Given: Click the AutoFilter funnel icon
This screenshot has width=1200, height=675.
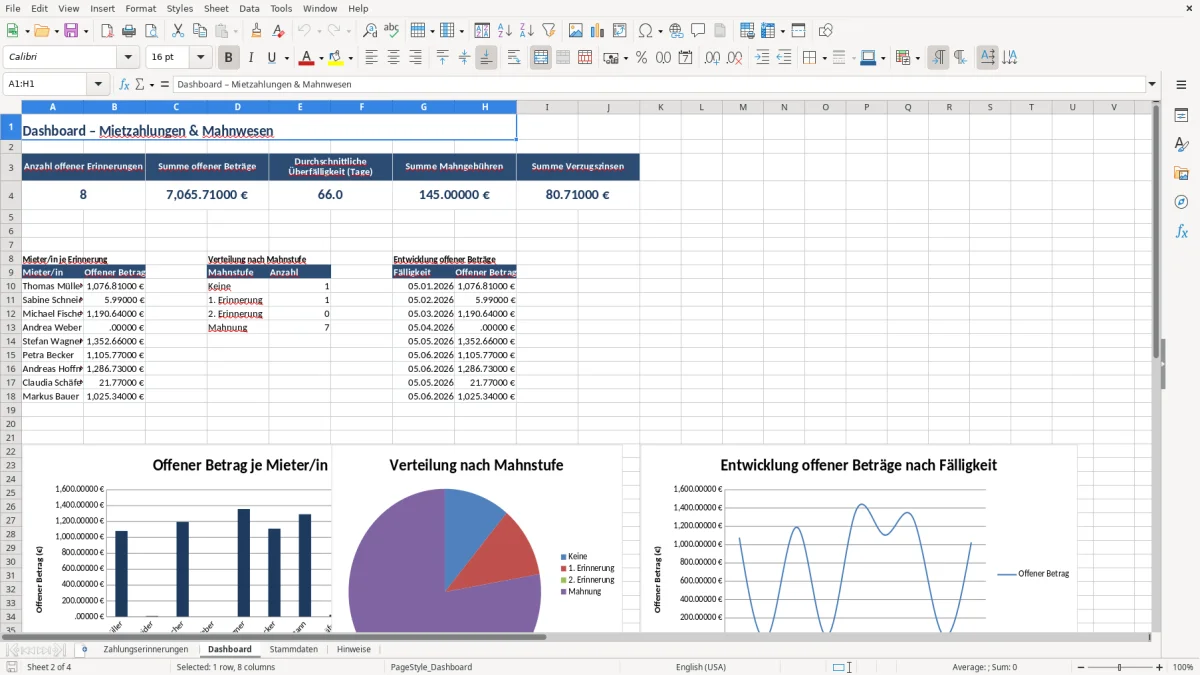Looking at the screenshot, I should pos(548,31).
